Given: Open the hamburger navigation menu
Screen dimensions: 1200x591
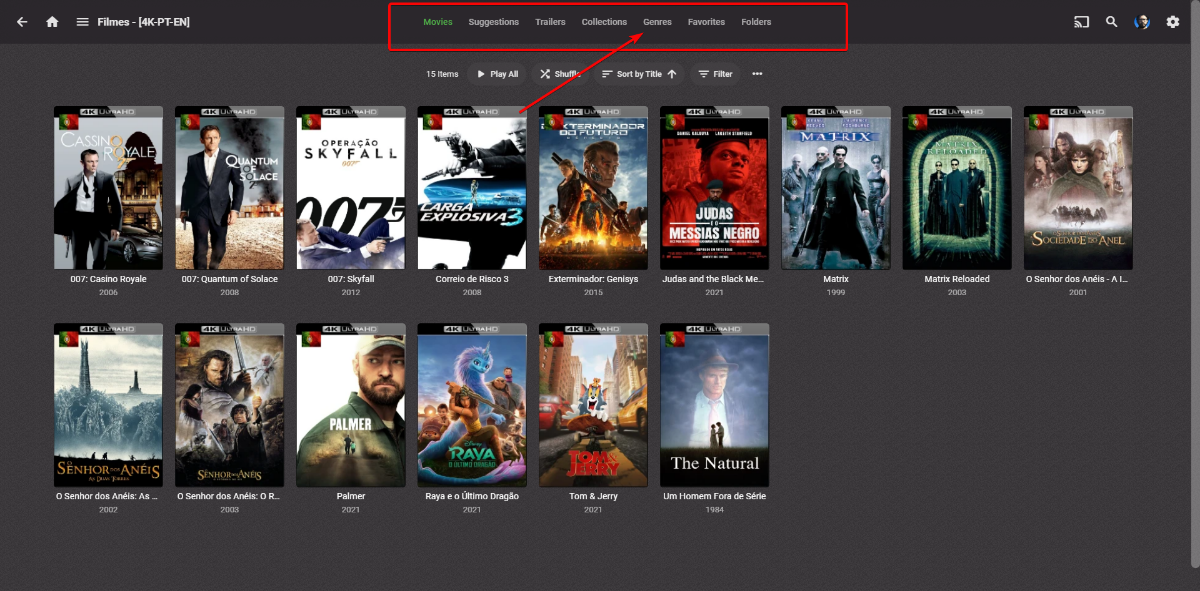Looking at the screenshot, I should tap(82, 22).
